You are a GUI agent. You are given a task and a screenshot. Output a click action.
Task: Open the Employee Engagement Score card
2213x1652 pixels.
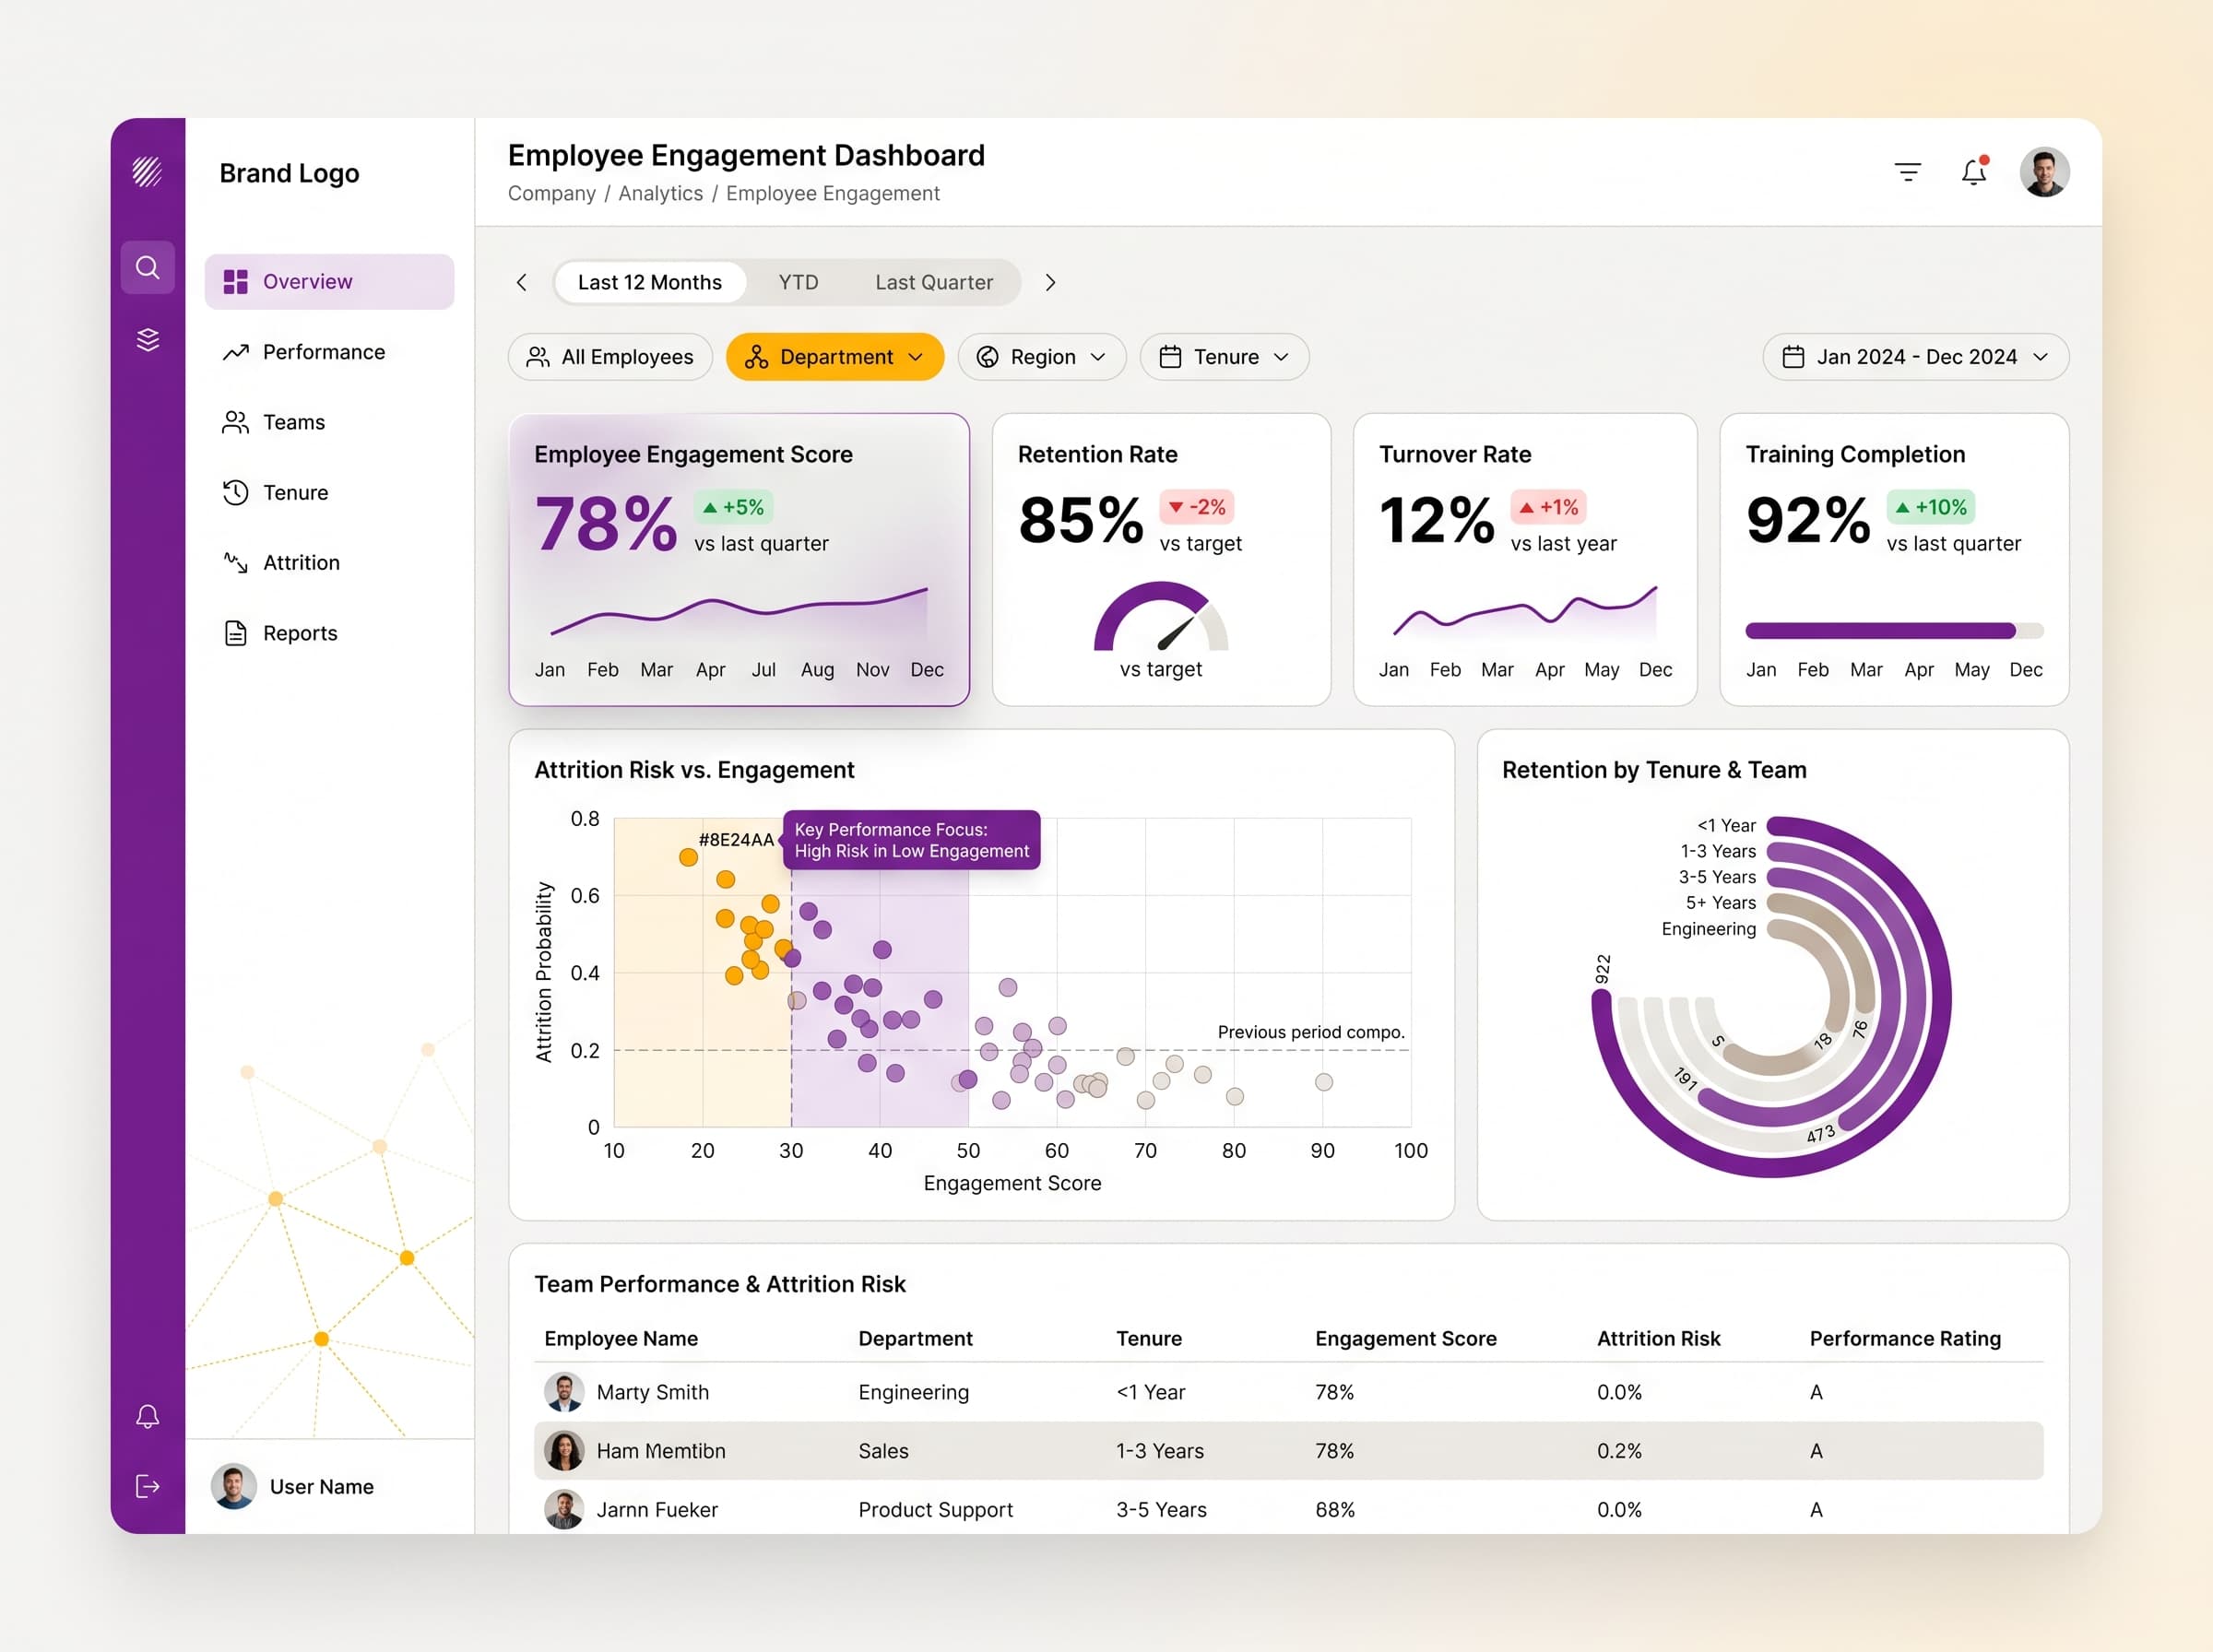[x=739, y=559]
